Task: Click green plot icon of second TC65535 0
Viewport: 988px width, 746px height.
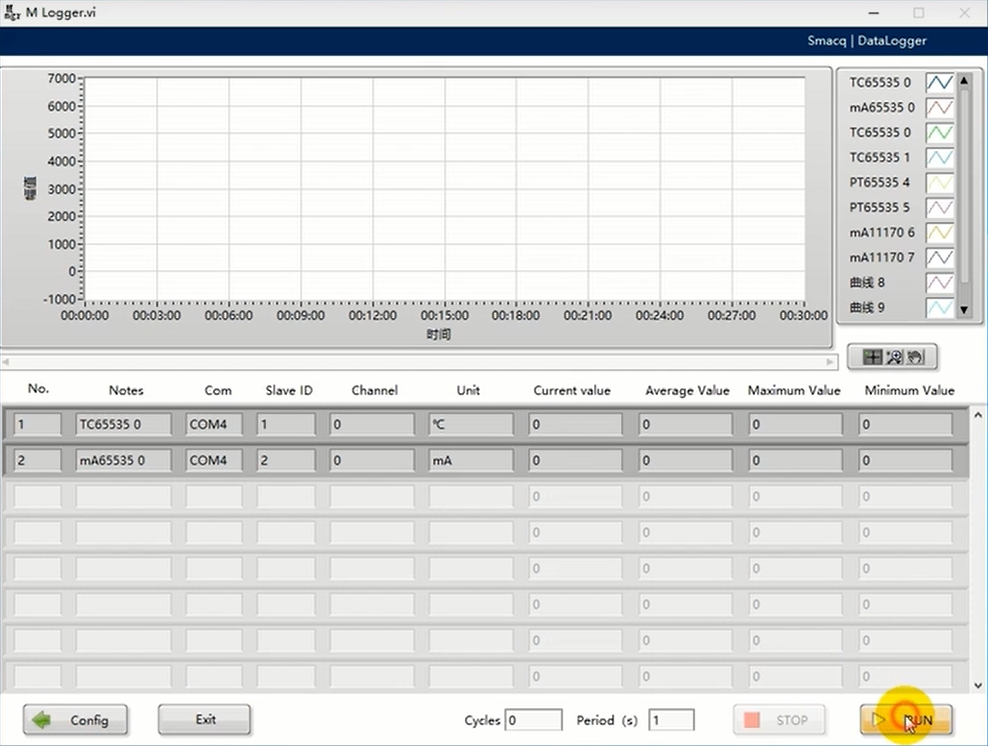Action: click(x=939, y=132)
